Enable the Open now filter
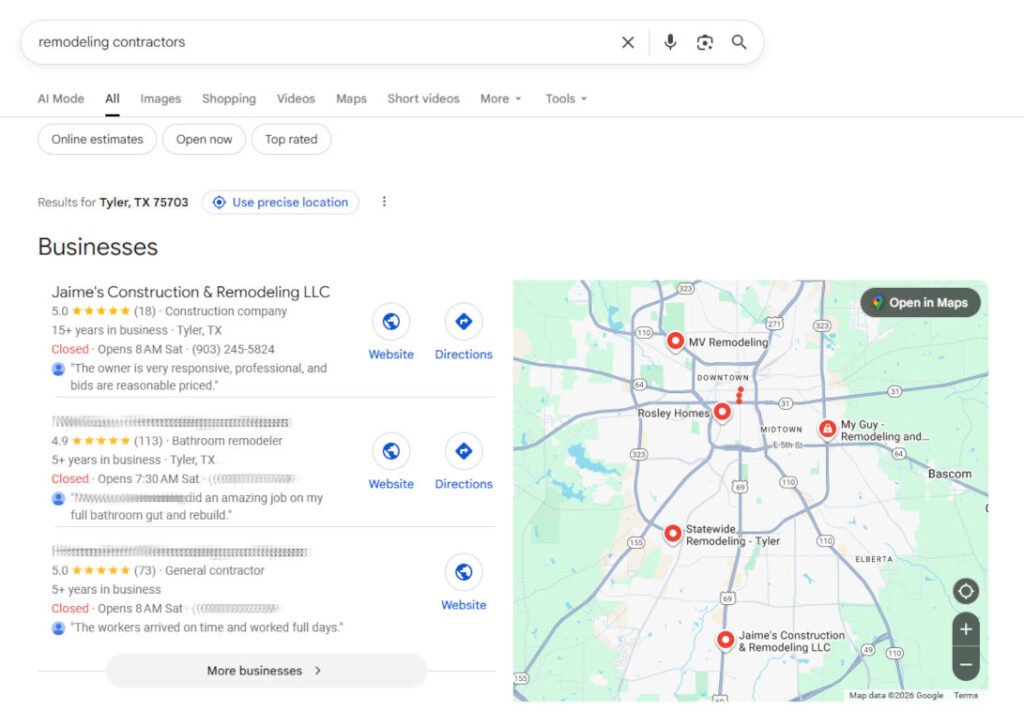Viewport: 1024px width, 726px height. [204, 139]
